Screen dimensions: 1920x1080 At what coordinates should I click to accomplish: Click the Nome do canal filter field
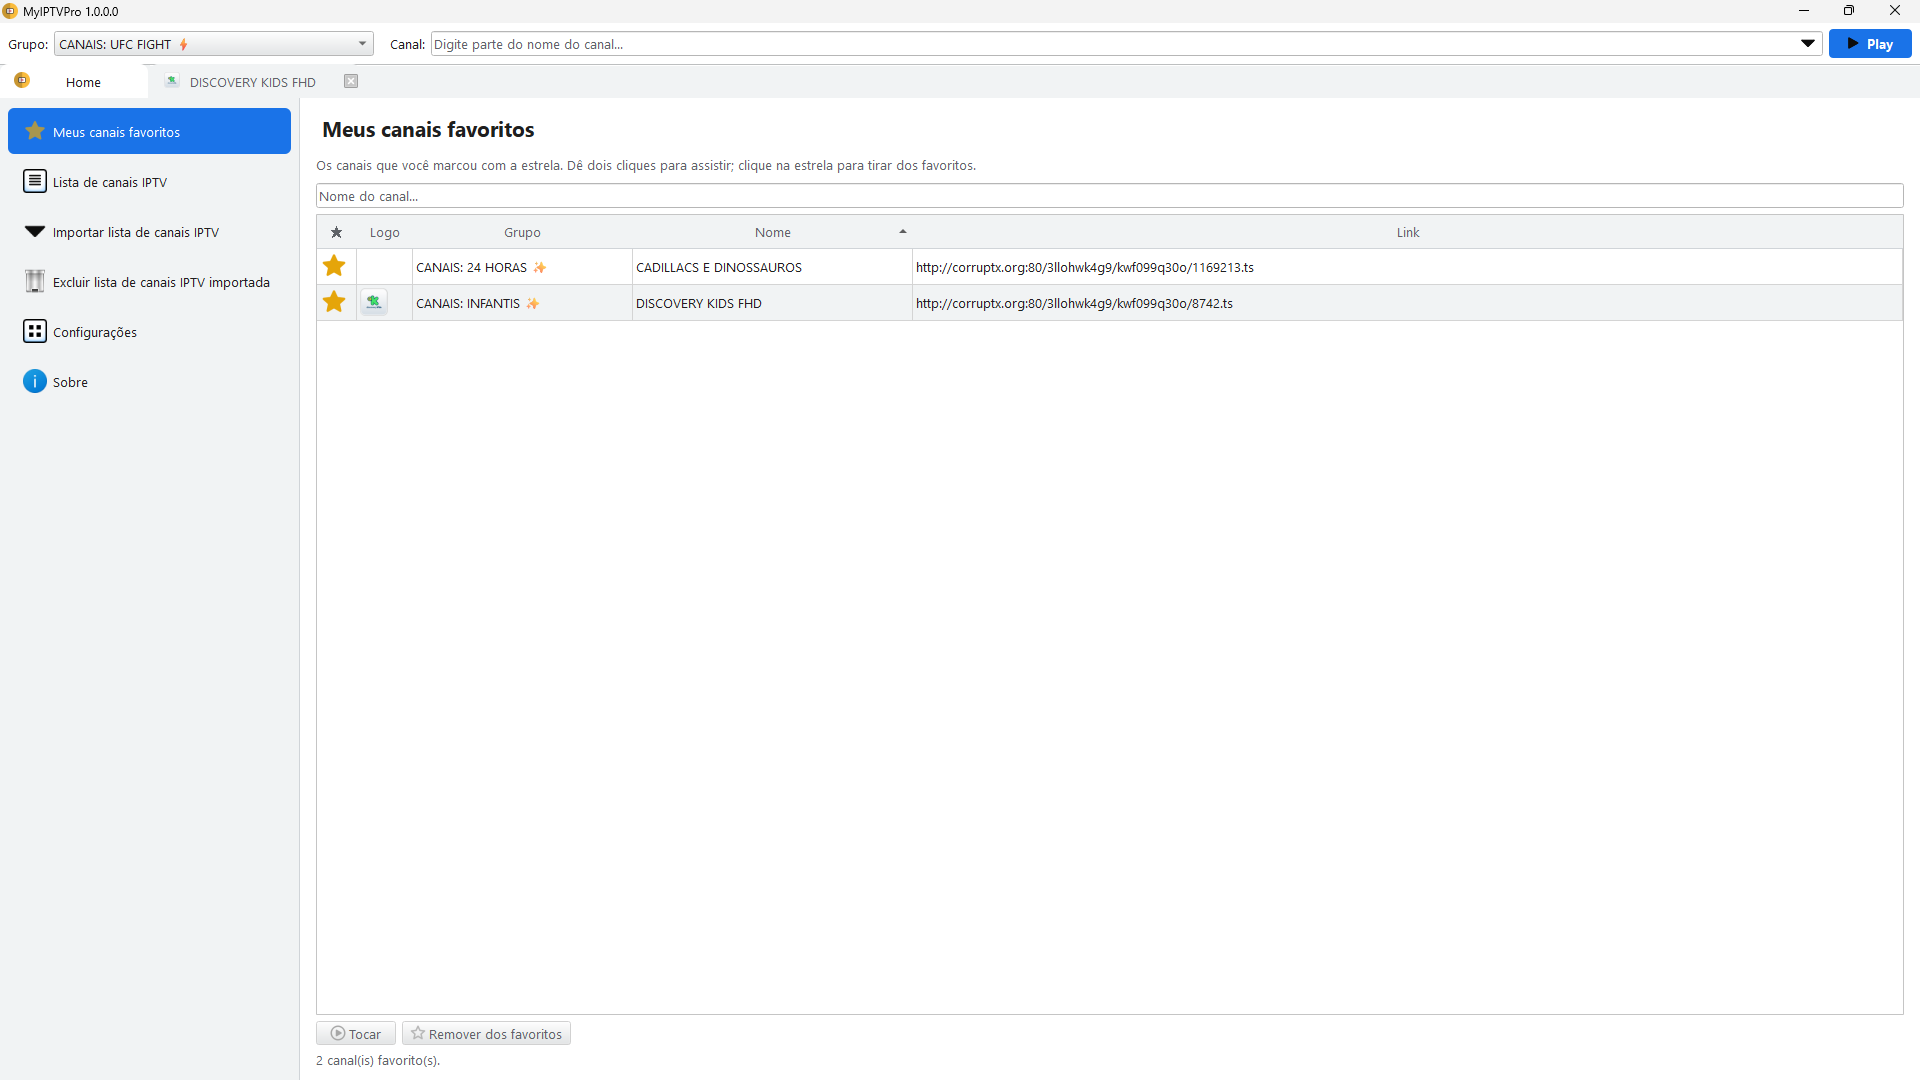[1109, 196]
